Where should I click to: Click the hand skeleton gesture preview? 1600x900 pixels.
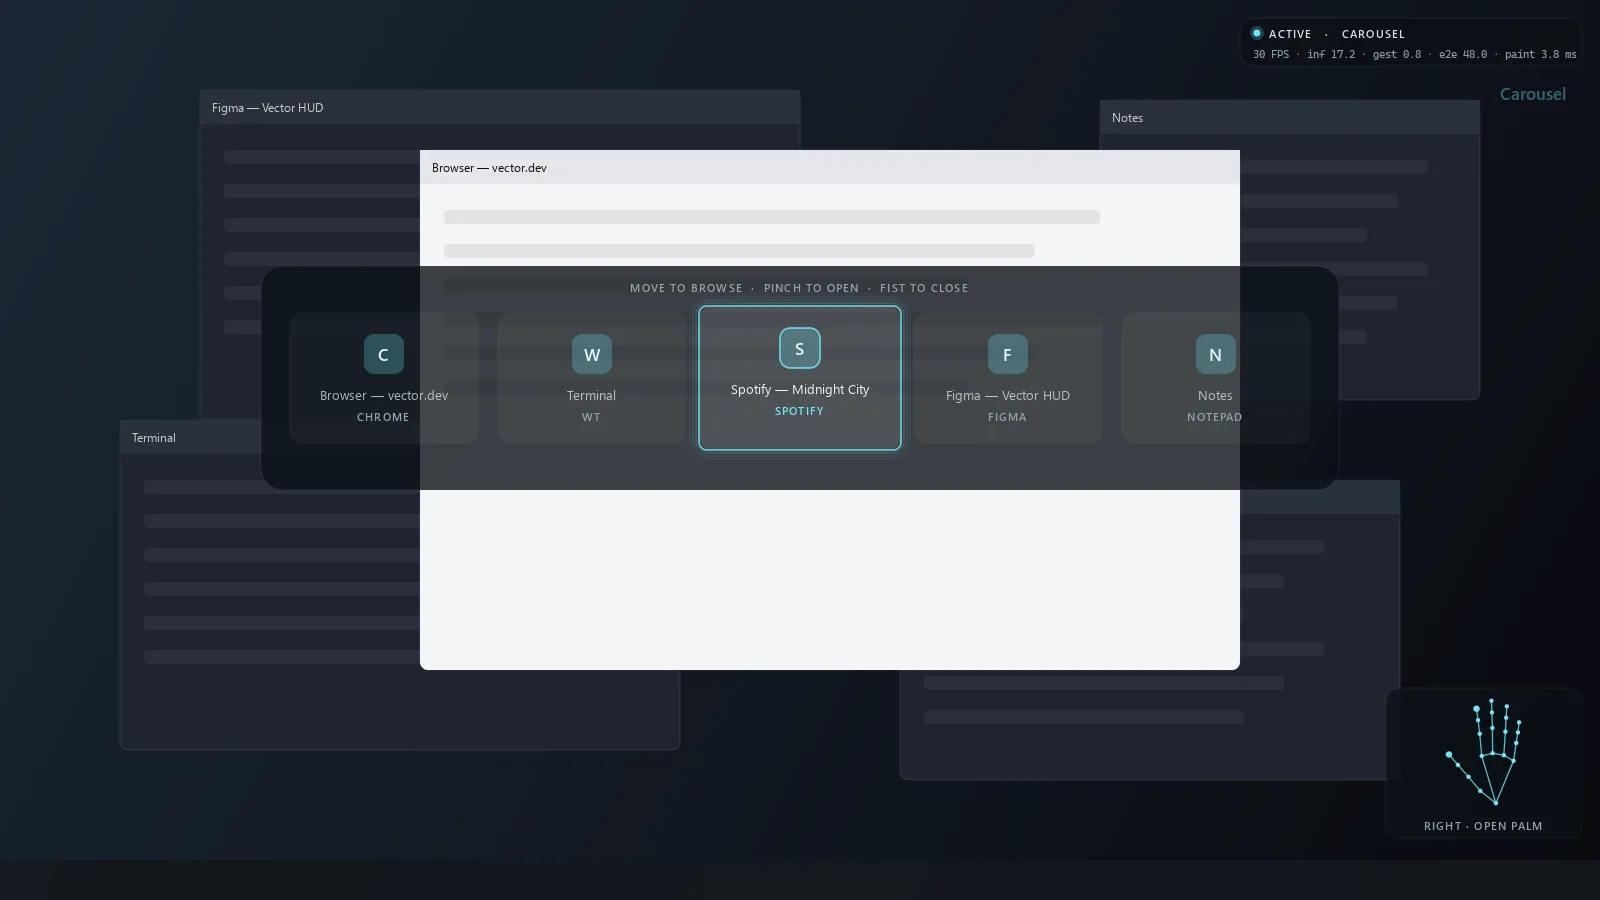click(x=1484, y=752)
